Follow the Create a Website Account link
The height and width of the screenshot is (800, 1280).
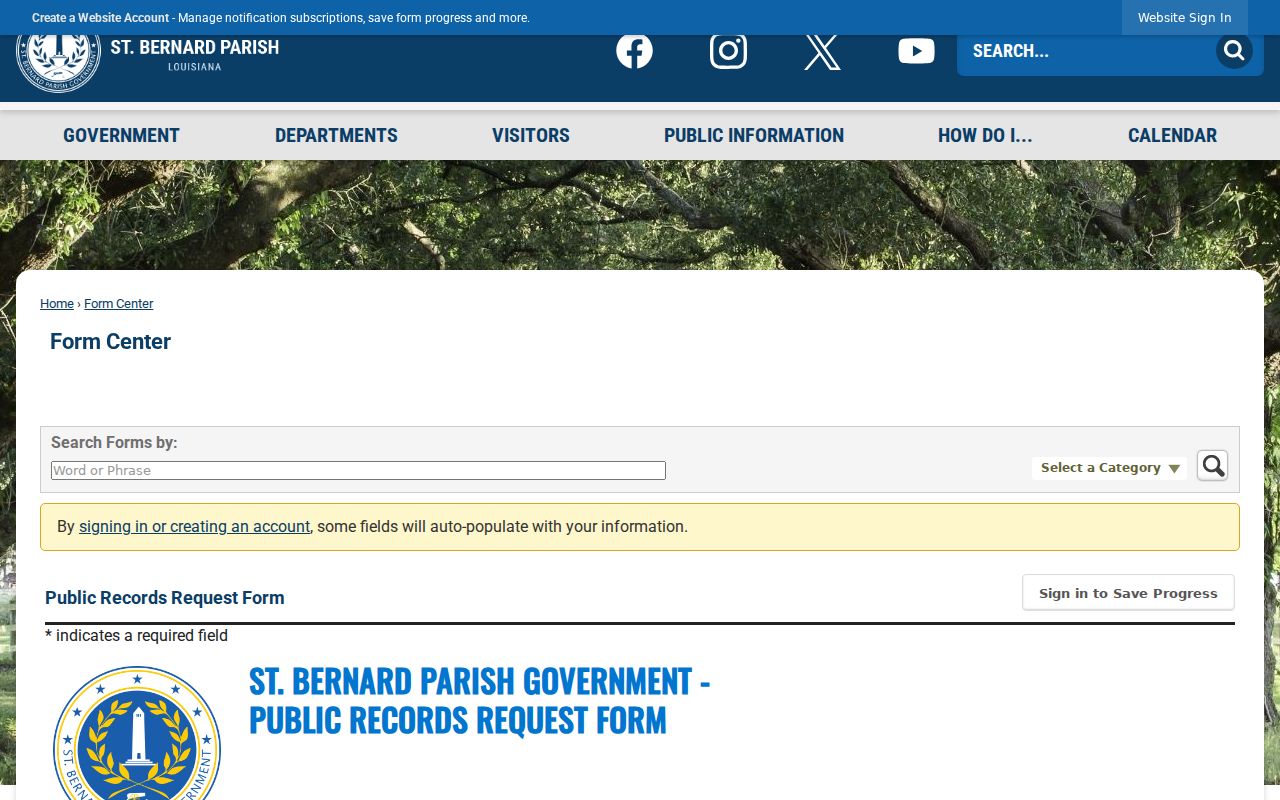(100, 18)
